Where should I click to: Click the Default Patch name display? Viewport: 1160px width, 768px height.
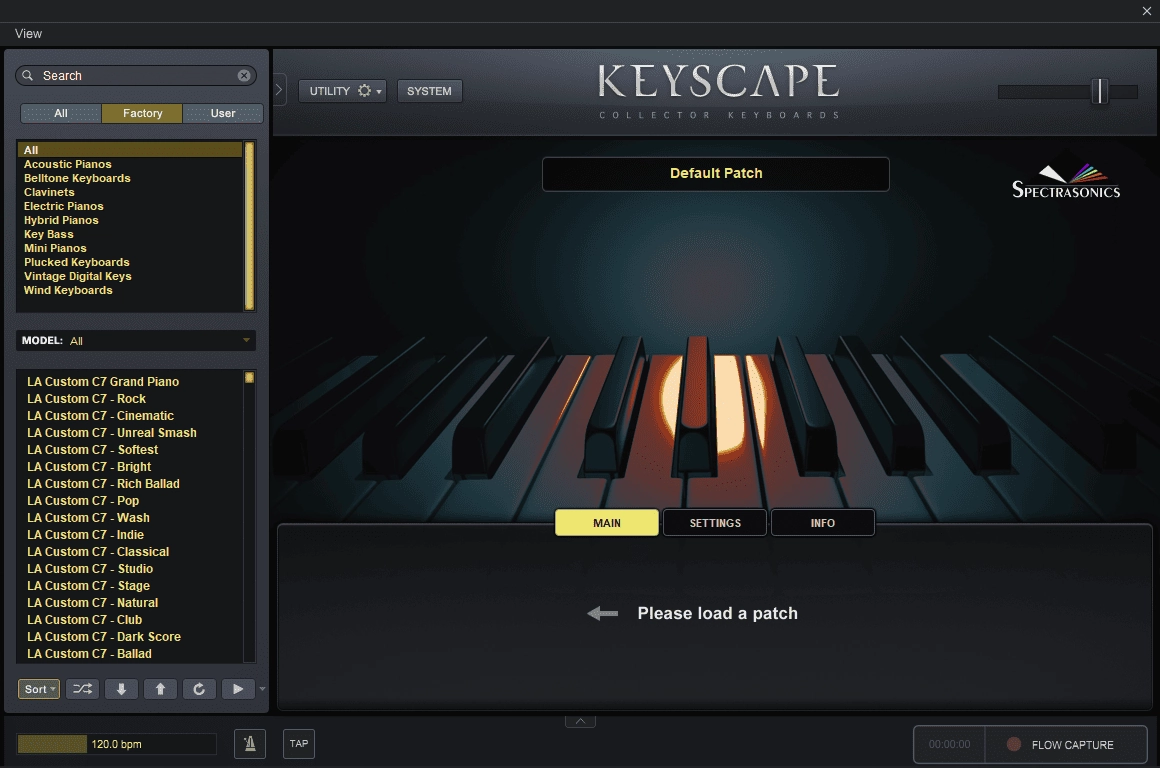point(715,174)
